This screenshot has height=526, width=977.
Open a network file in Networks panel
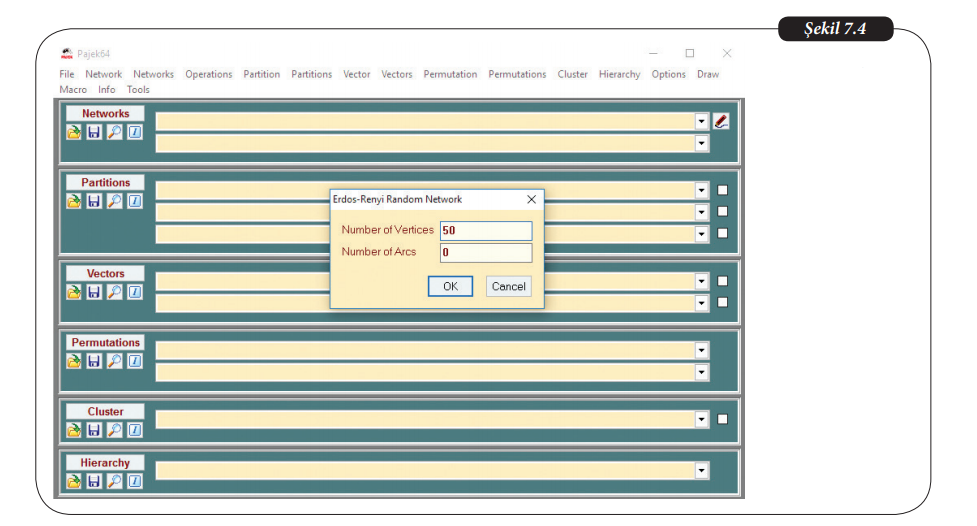pyautogui.click(x=74, y=133)
